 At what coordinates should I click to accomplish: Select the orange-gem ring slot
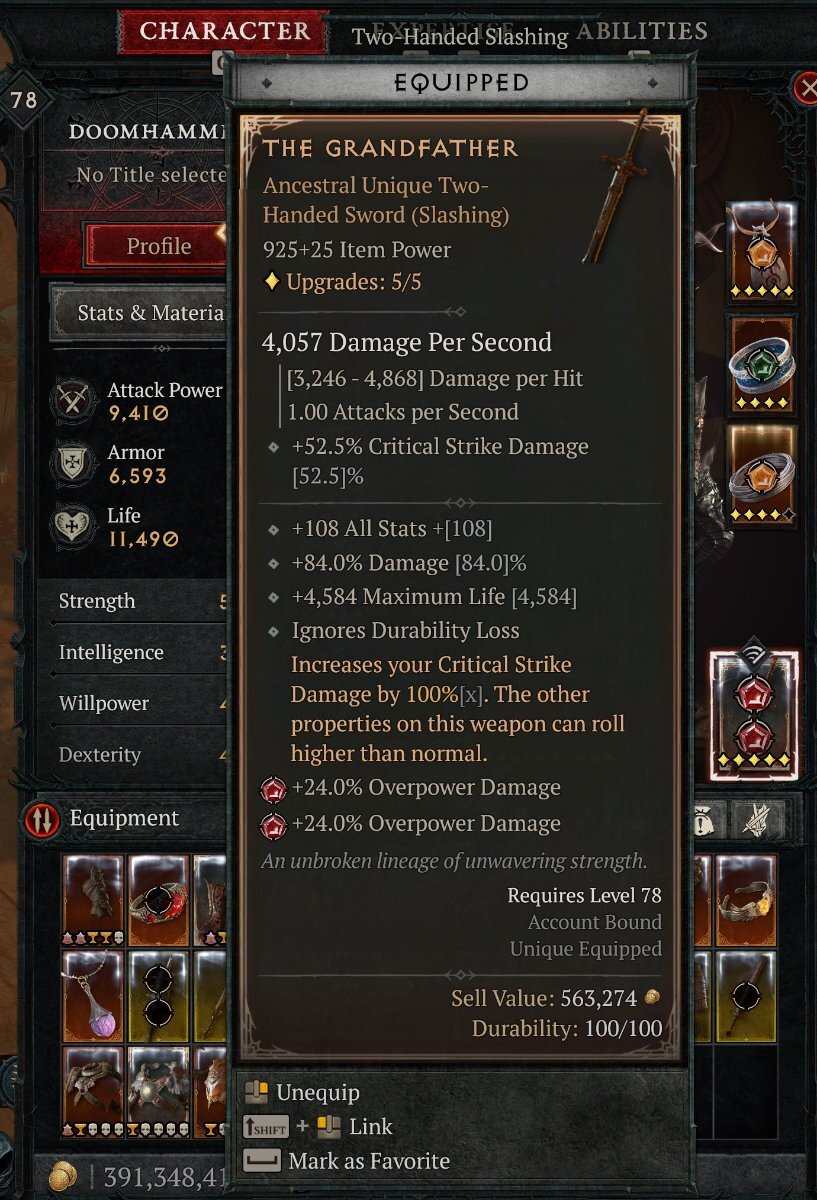pyautogui.click(x=761, y=475)
